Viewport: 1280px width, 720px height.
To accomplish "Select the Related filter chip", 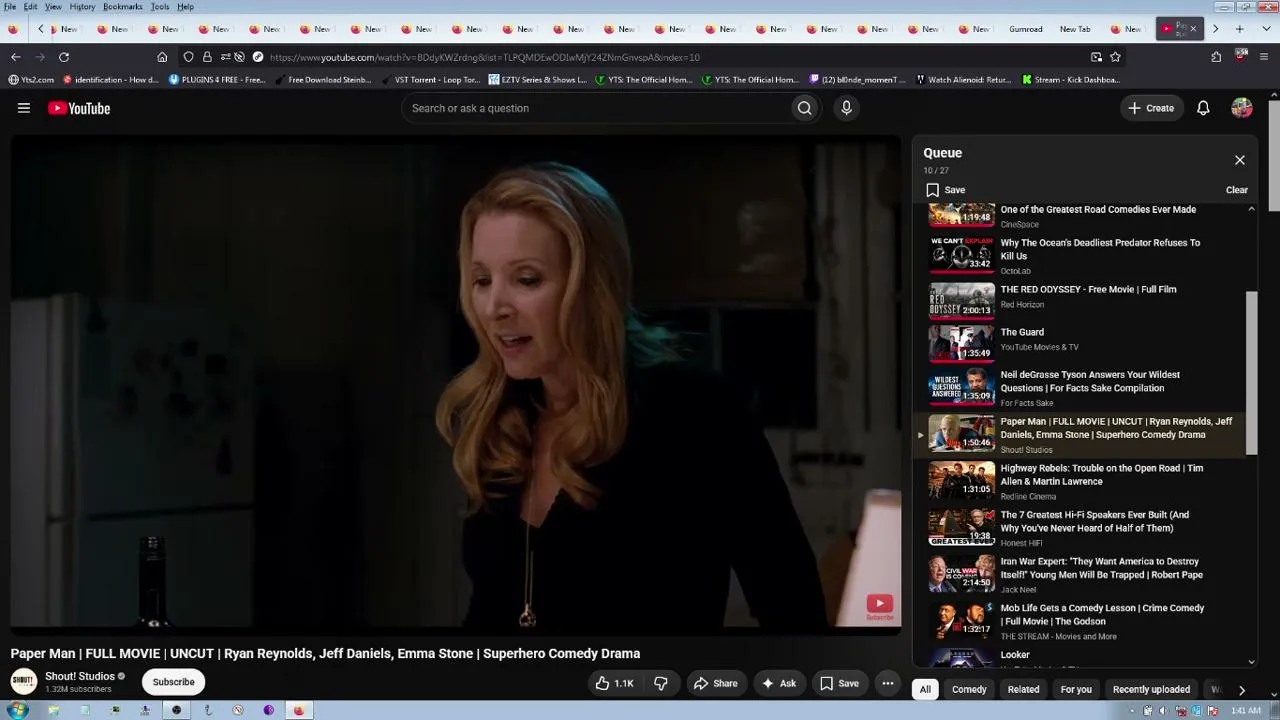I will point(1023,689).
